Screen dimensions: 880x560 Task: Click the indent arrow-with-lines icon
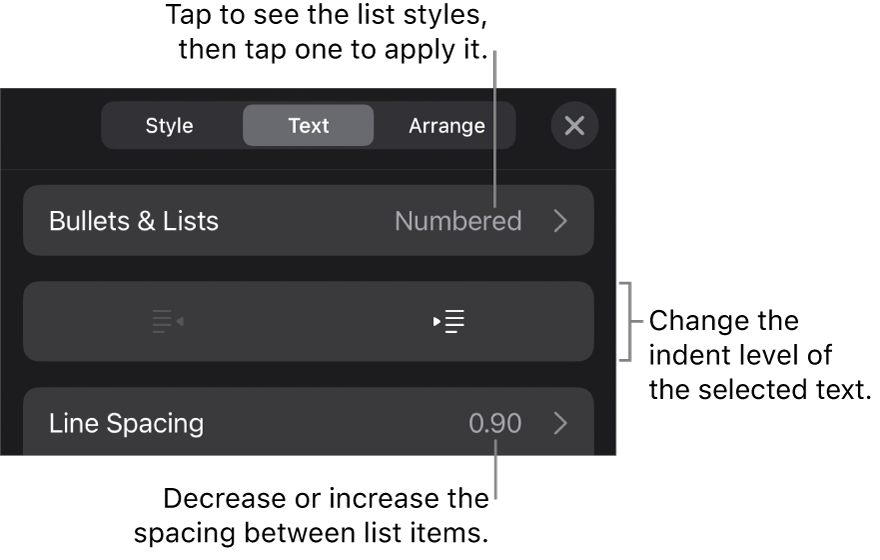[450, 322]
